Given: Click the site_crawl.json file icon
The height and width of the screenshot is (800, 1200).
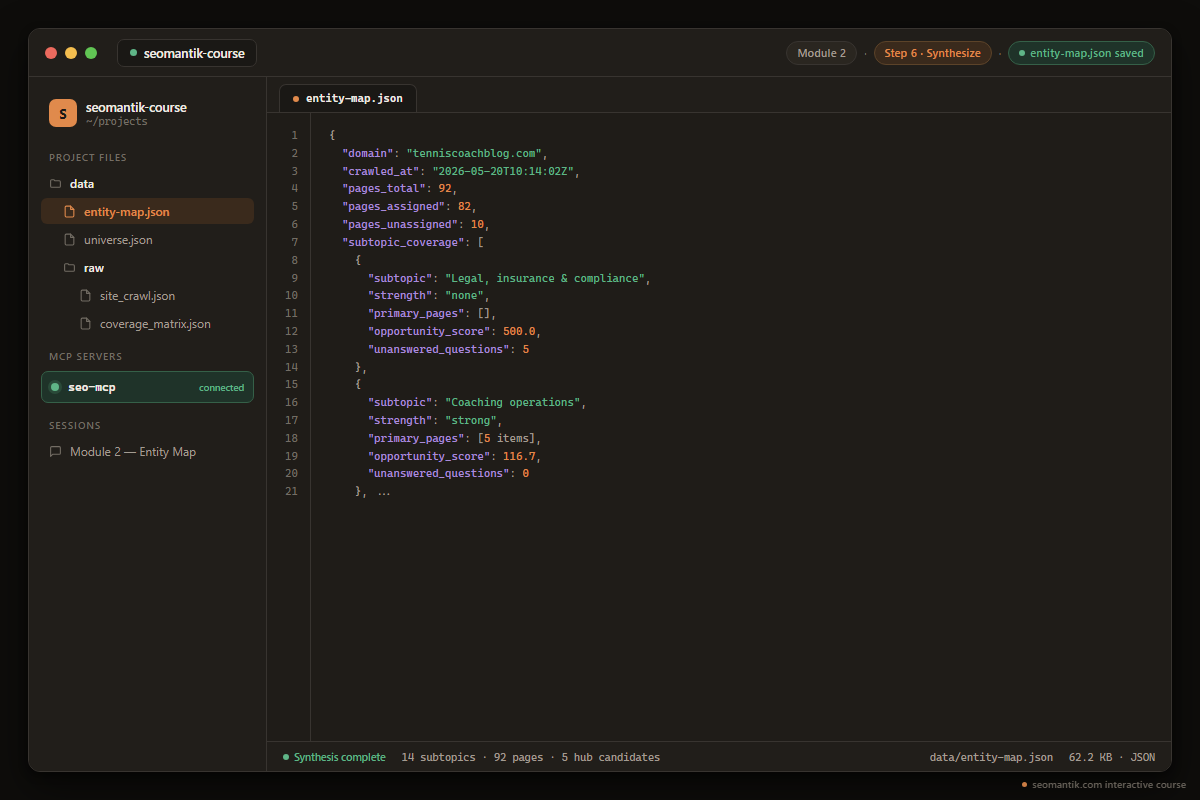Looking at the screenshot, I should [86, 296].
